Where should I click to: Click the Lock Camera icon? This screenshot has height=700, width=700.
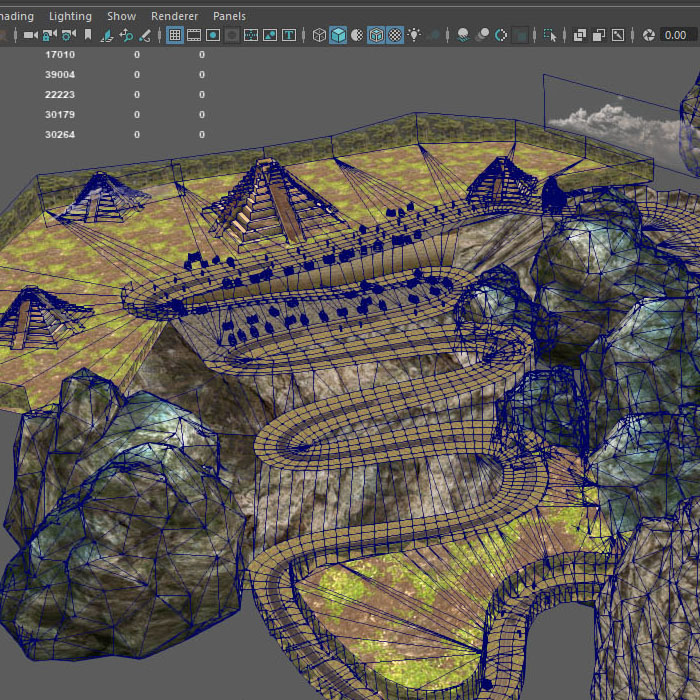point(49,35)
